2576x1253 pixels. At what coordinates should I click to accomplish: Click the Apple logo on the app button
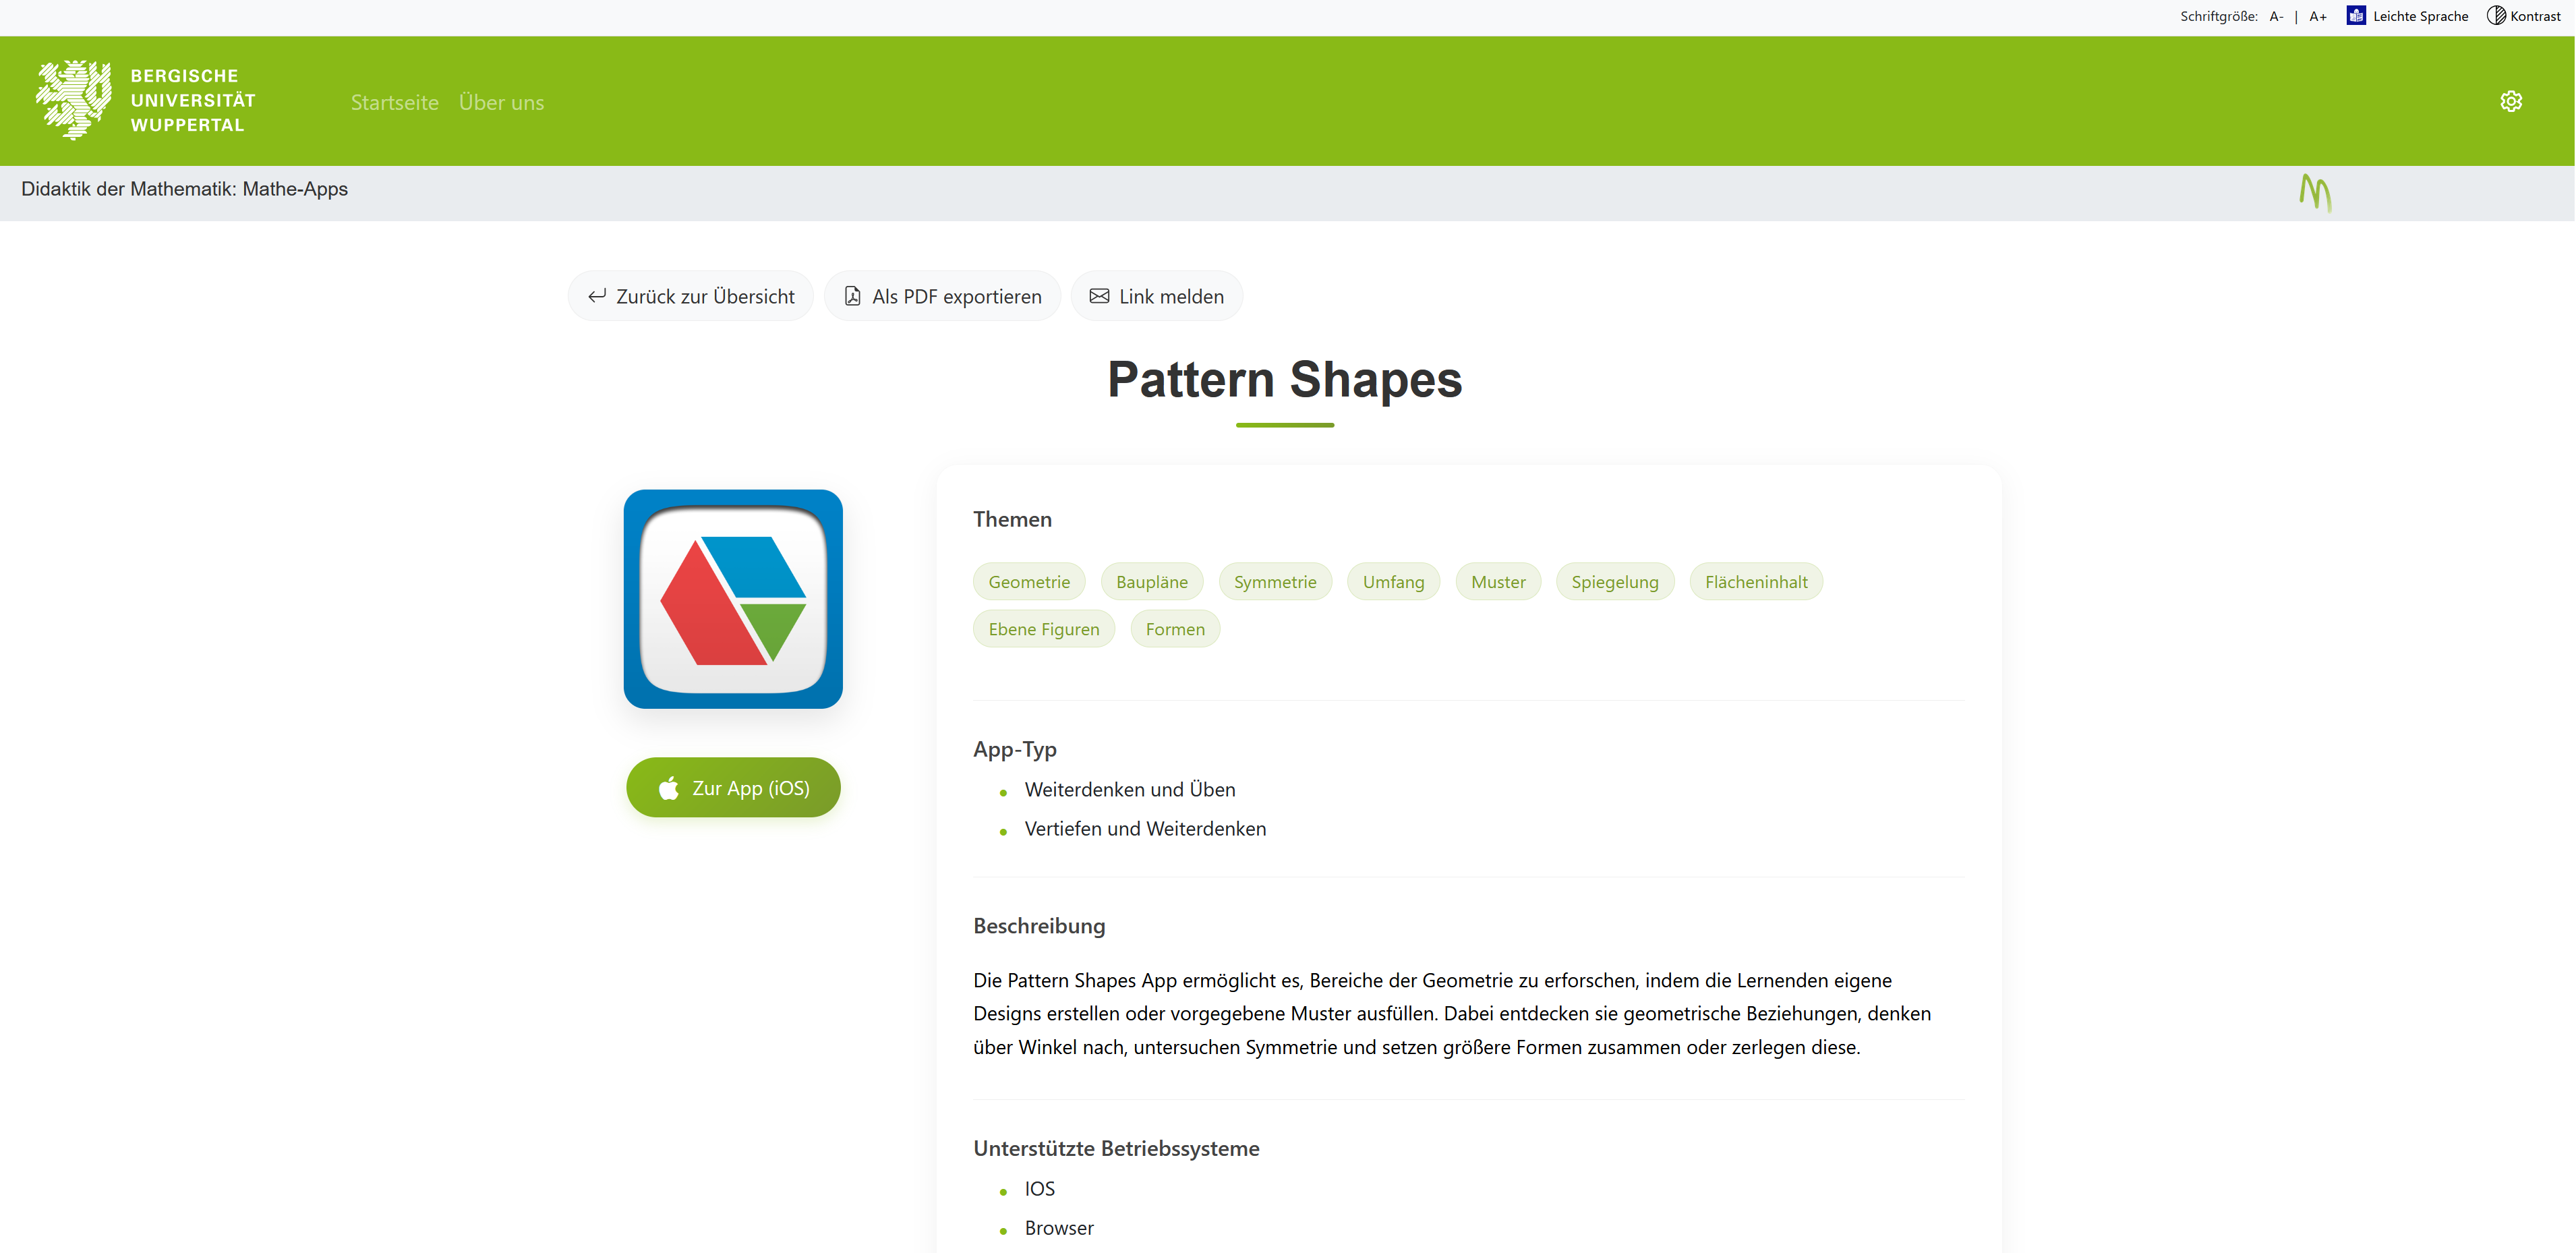tap(669, 788)
